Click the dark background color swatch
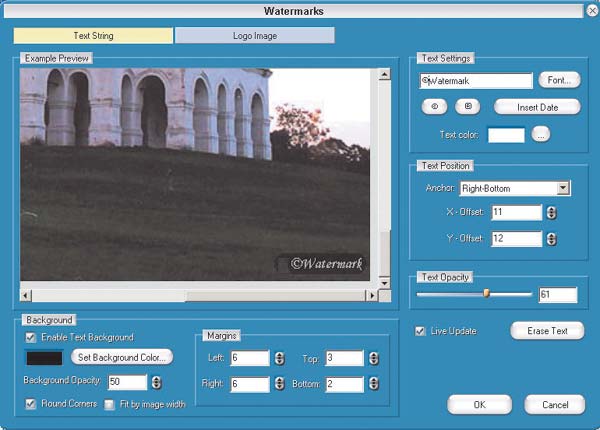The width and height of the screenshot is (600, 430). tap(44, 358)
